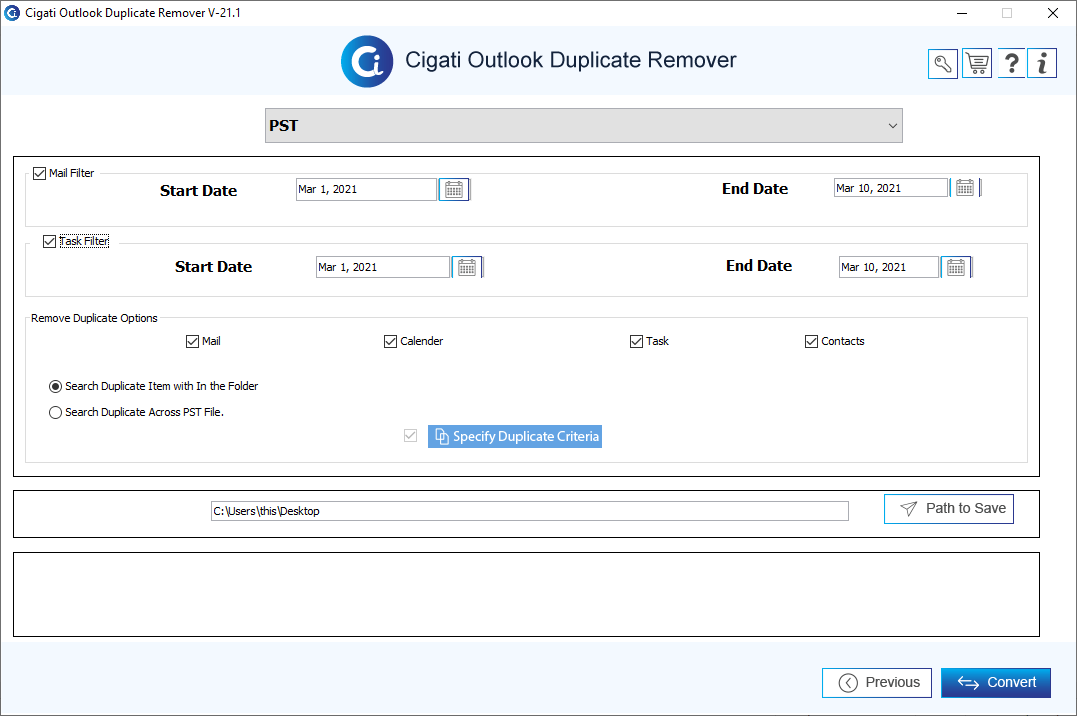Start processing with Convert button
Image resolution: width=1077 pixels, height=716 pixels.
[x=996, y=683]
